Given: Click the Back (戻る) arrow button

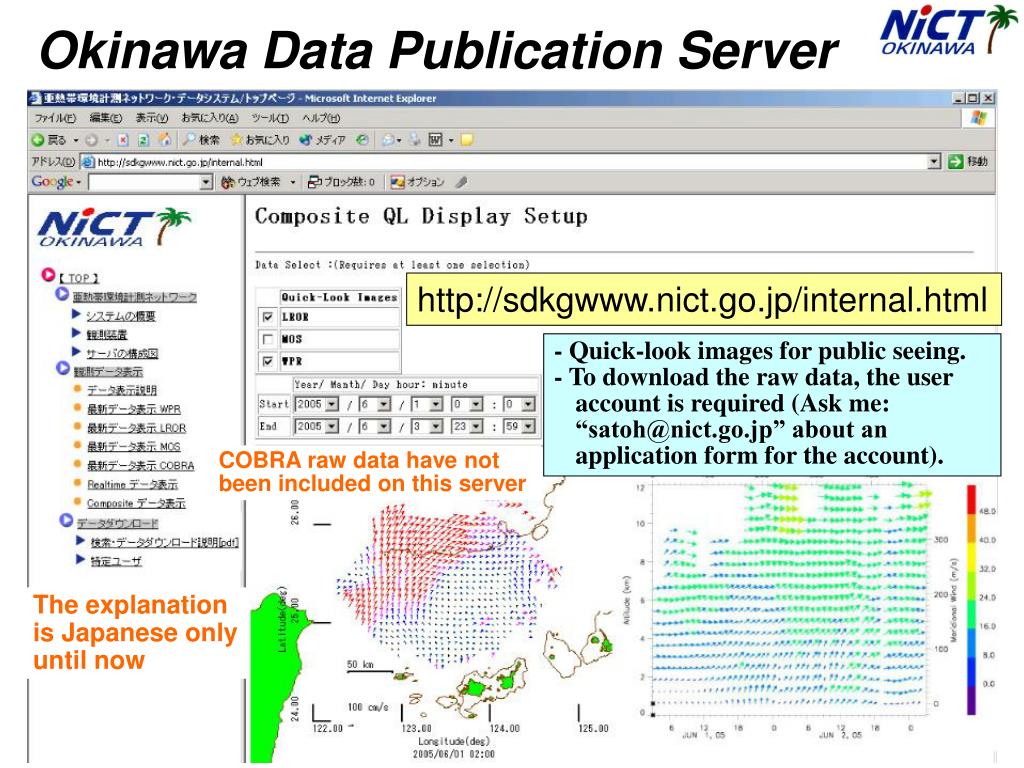Looking at the screenshot, I should click(x=49, y=140).
